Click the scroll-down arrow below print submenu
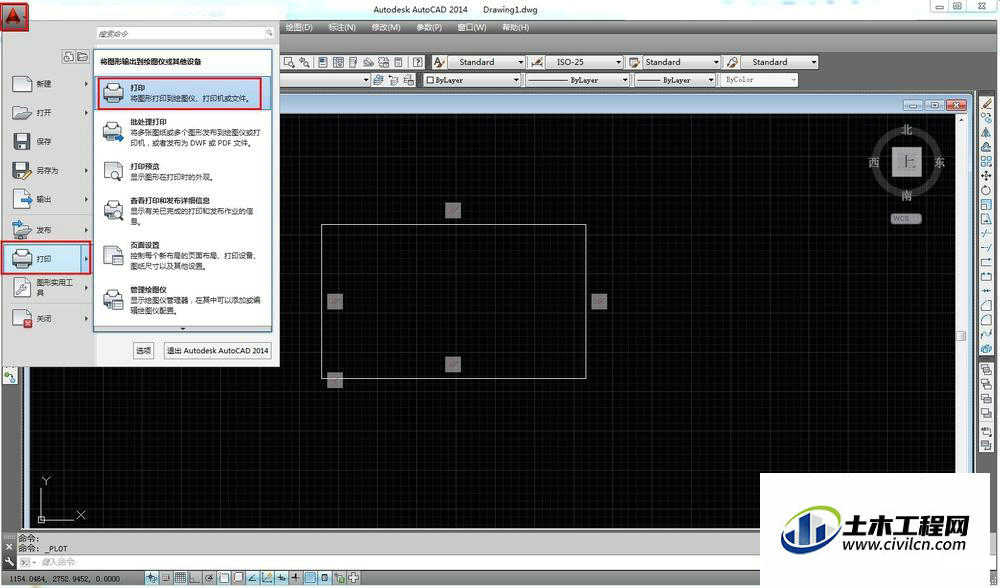1000x588 pixels. [183, 329]
